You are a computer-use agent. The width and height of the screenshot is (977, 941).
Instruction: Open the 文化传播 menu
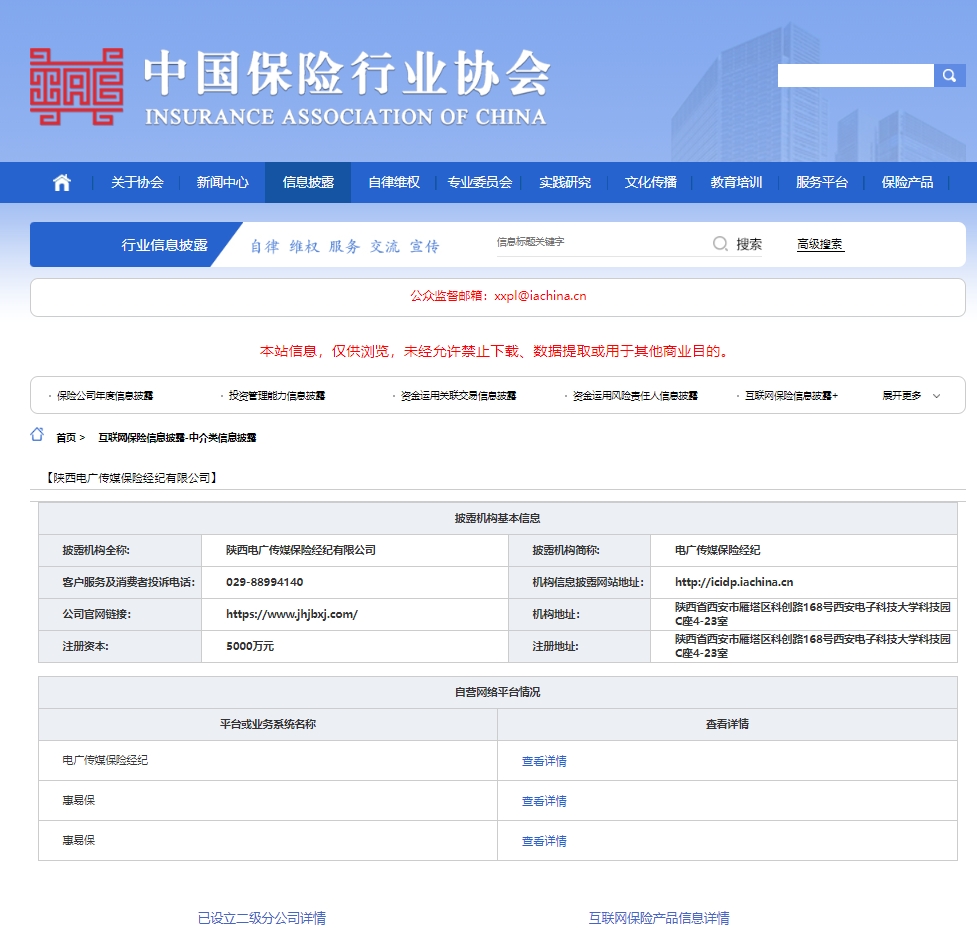click(x=651, y=182)
